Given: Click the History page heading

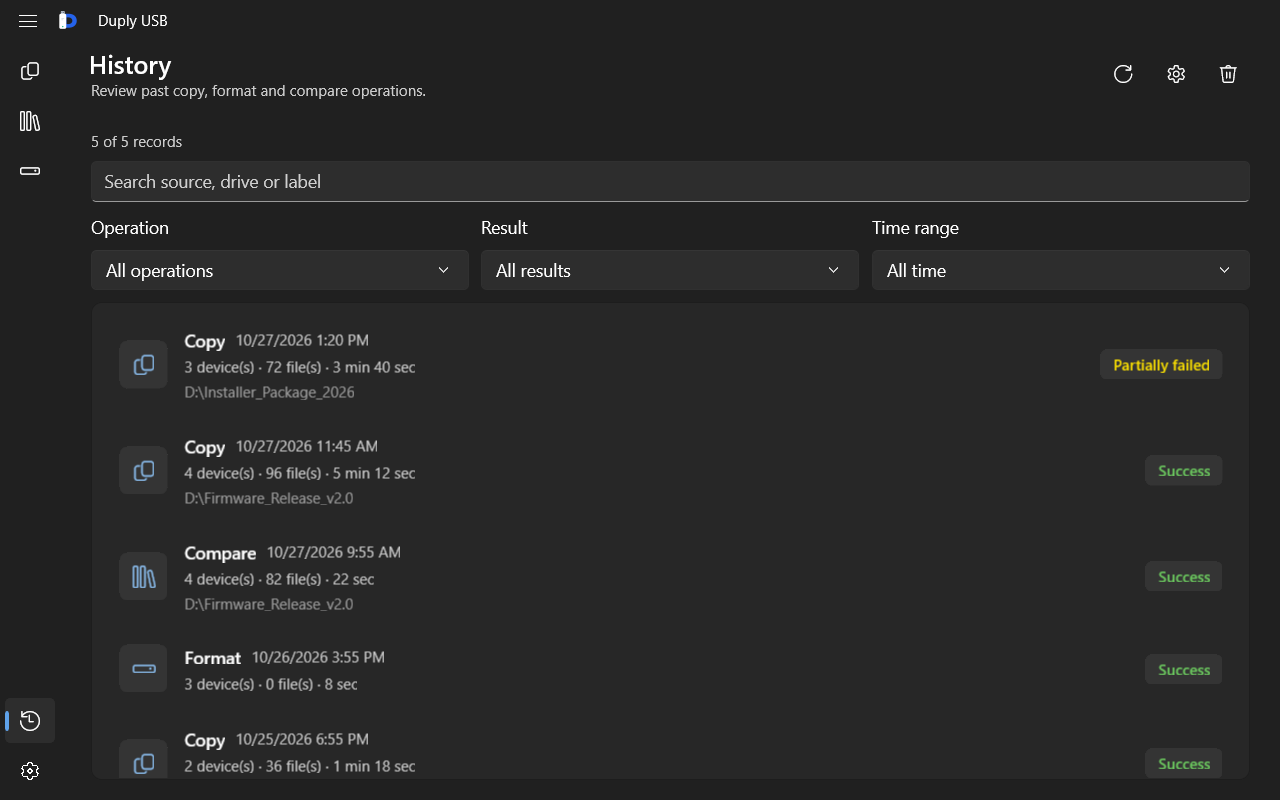Looking at the screenshot, I should (130, 65).
